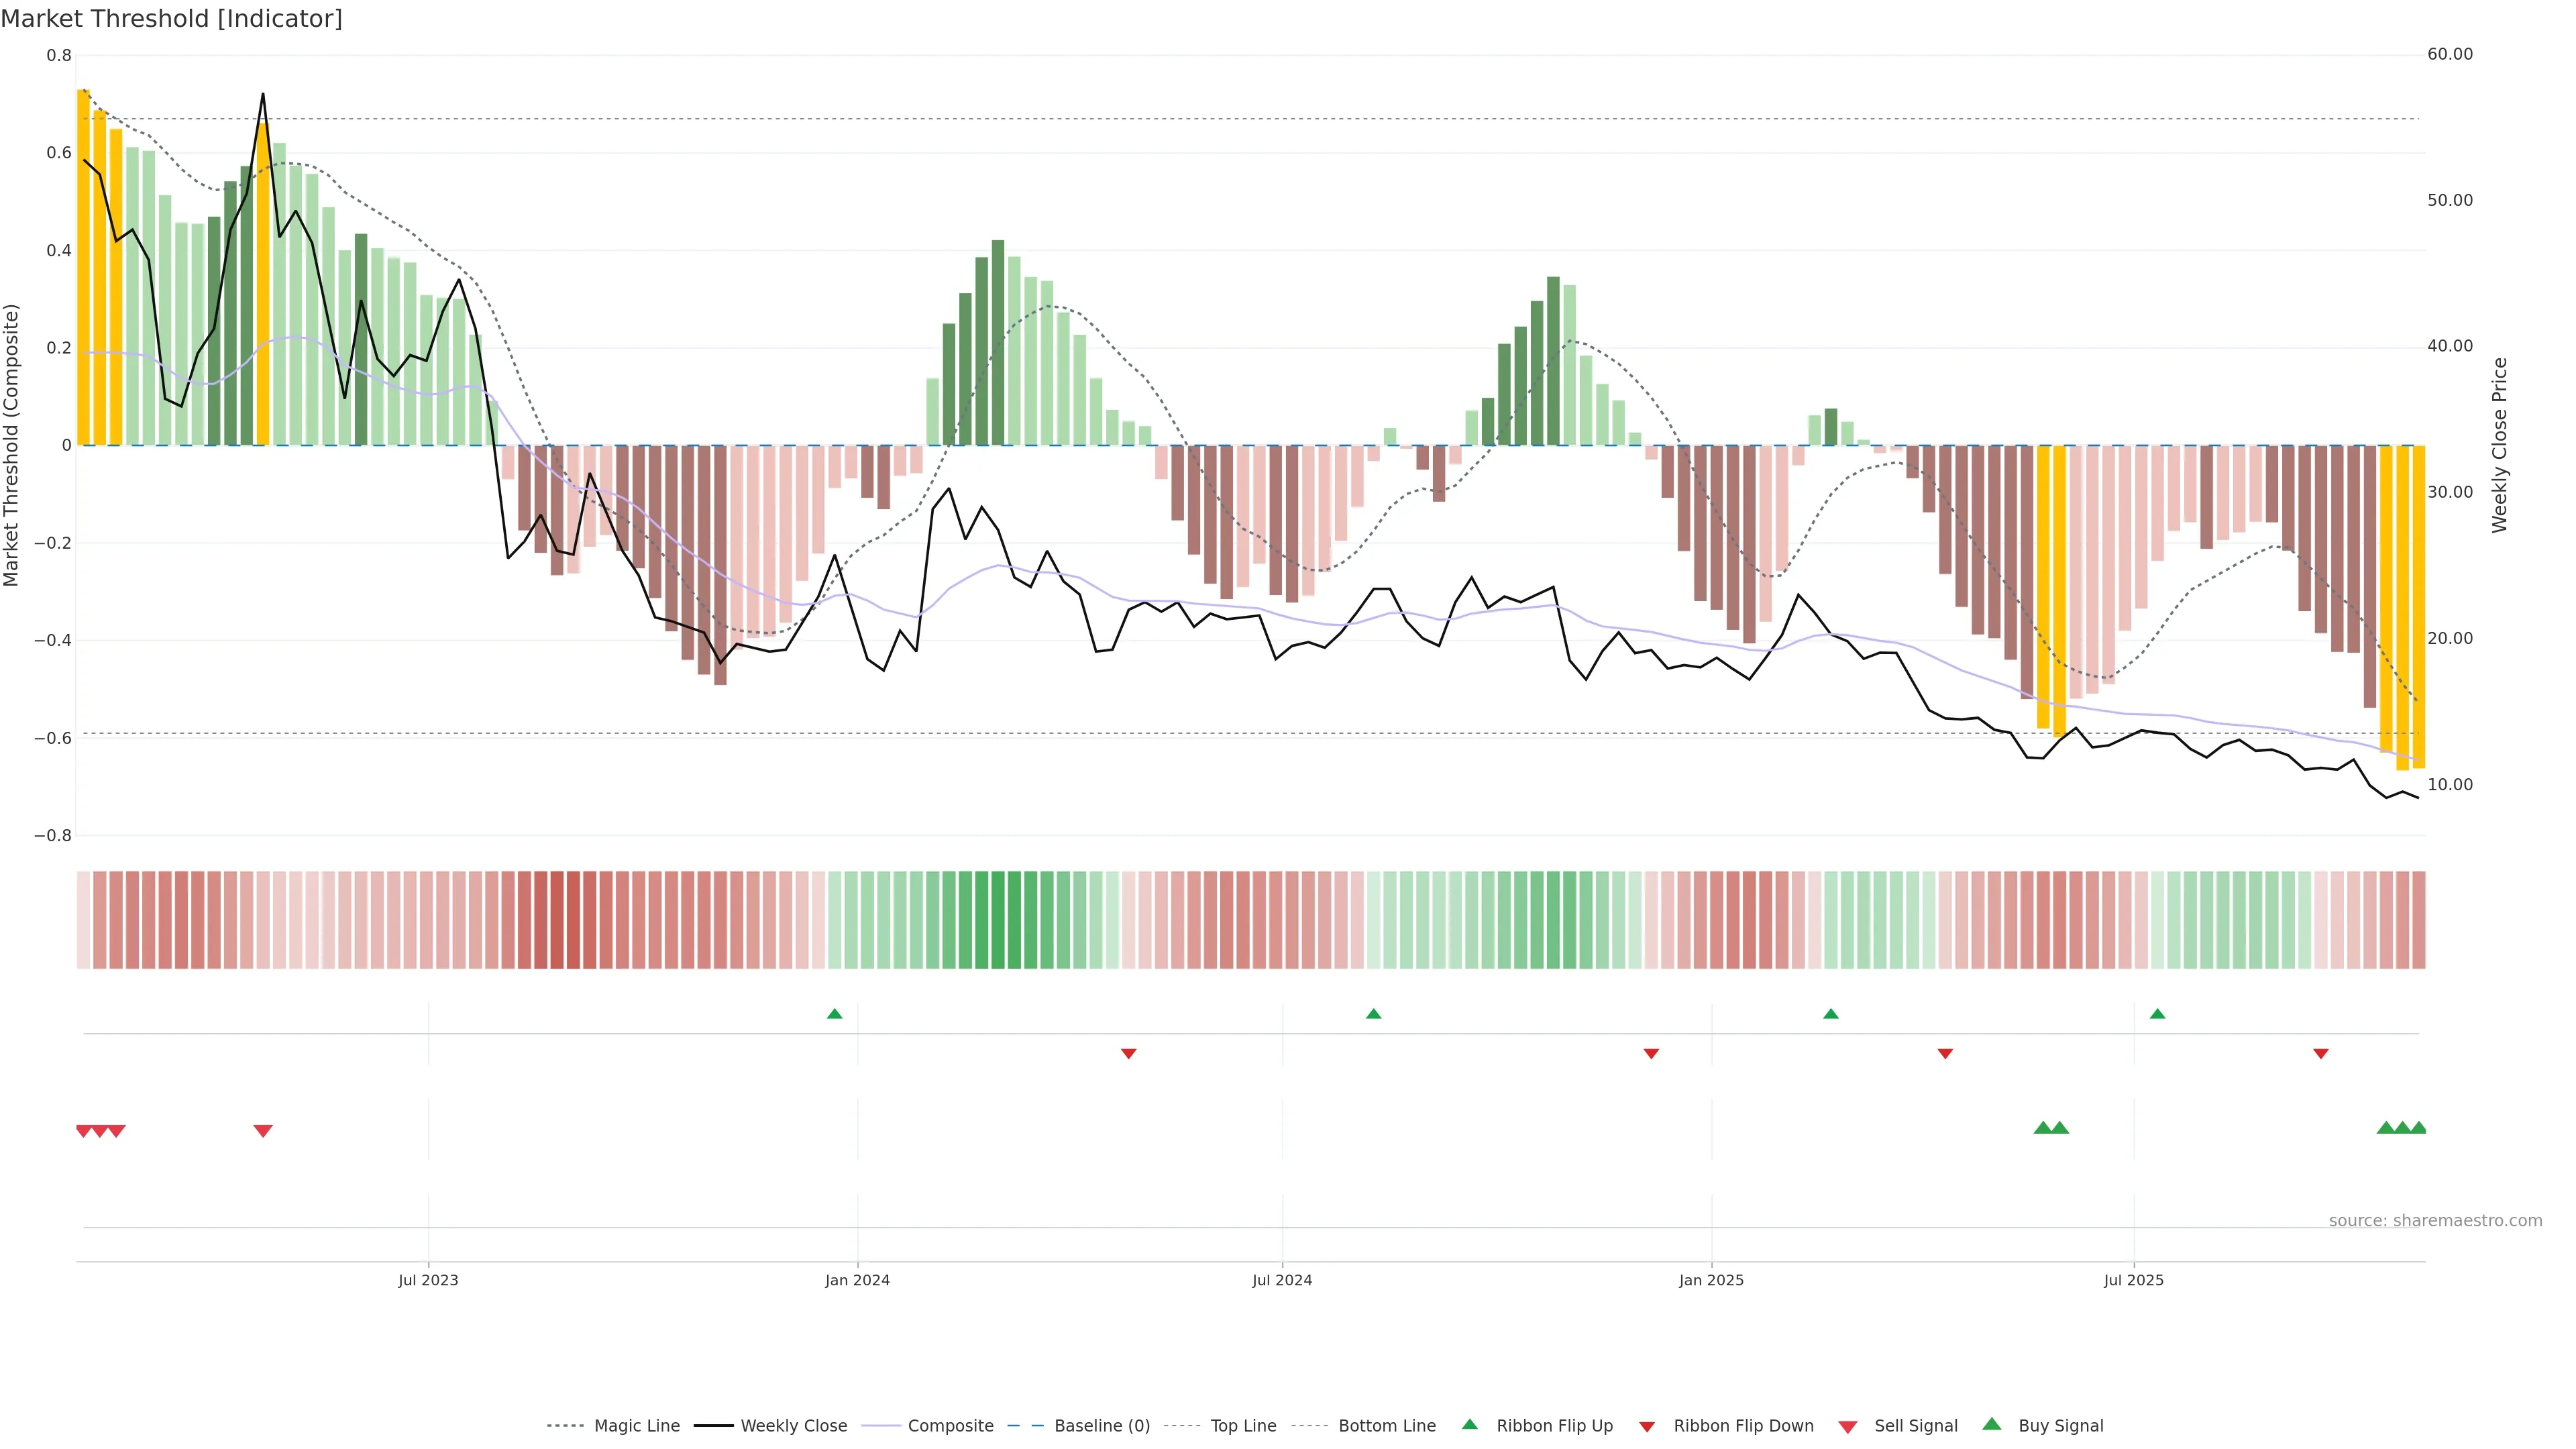Click the Buy Signal legend marker
The width and height of the screenshot is (2576, 1449).
pyautogui.click(x=1992, y=1424)
